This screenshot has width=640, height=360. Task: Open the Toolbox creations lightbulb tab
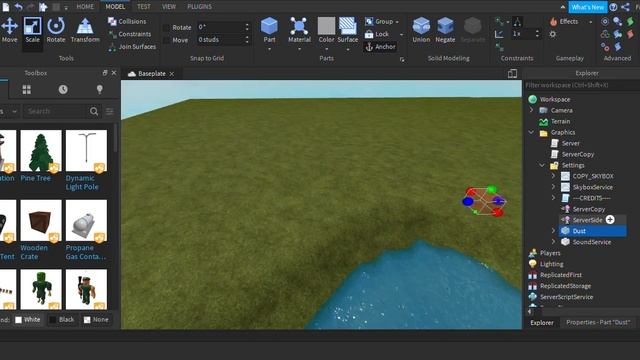pos(99,89)
